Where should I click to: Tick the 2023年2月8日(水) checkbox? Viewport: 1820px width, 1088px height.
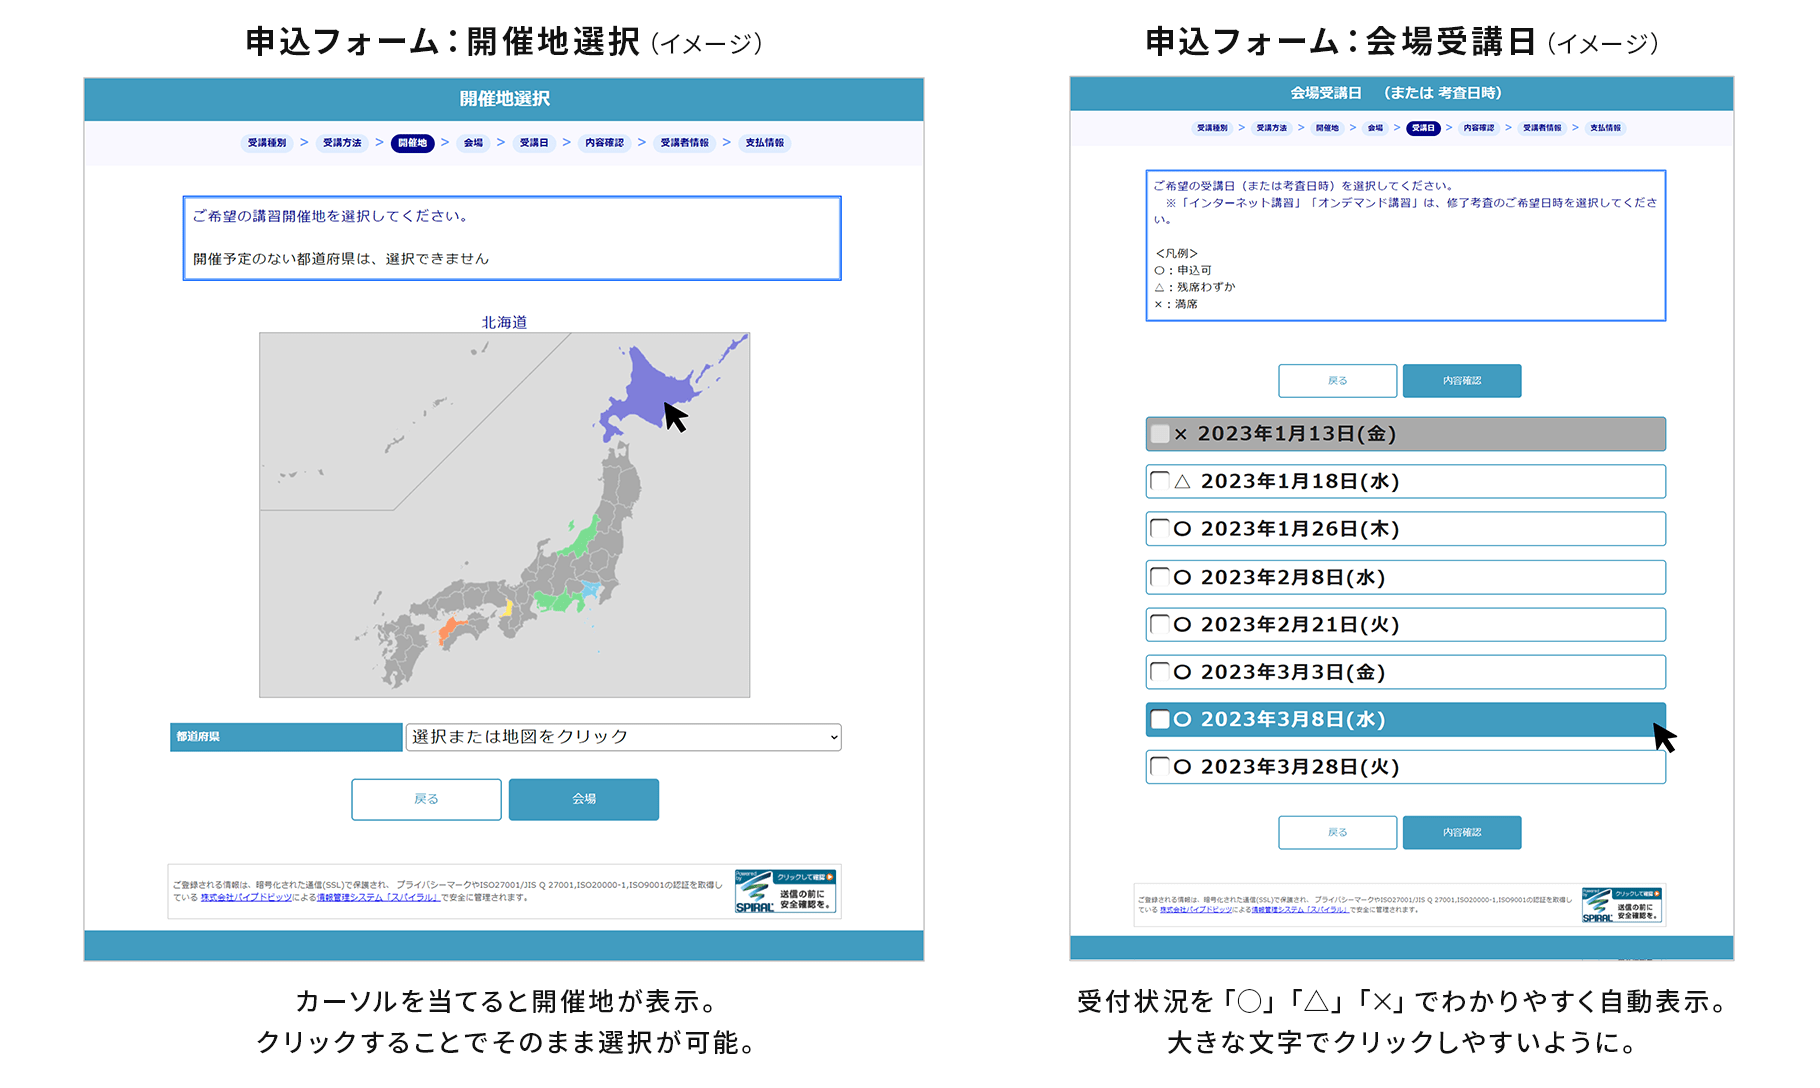1160,577
